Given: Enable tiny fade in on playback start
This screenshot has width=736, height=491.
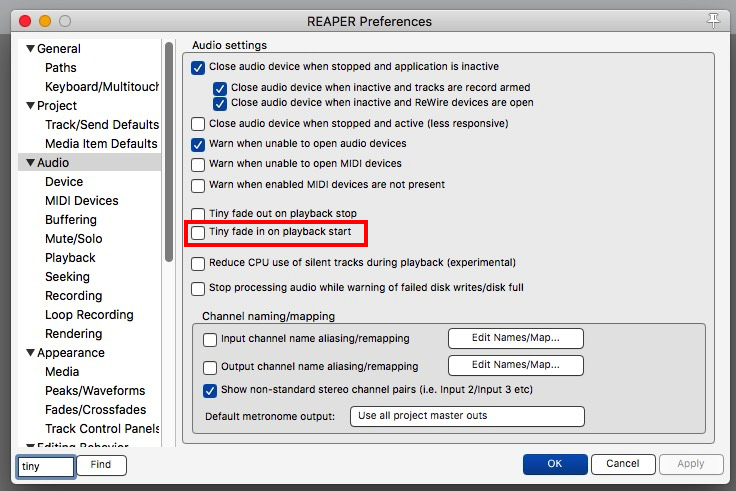Looking at the screenshot, I should coord(198,232).
